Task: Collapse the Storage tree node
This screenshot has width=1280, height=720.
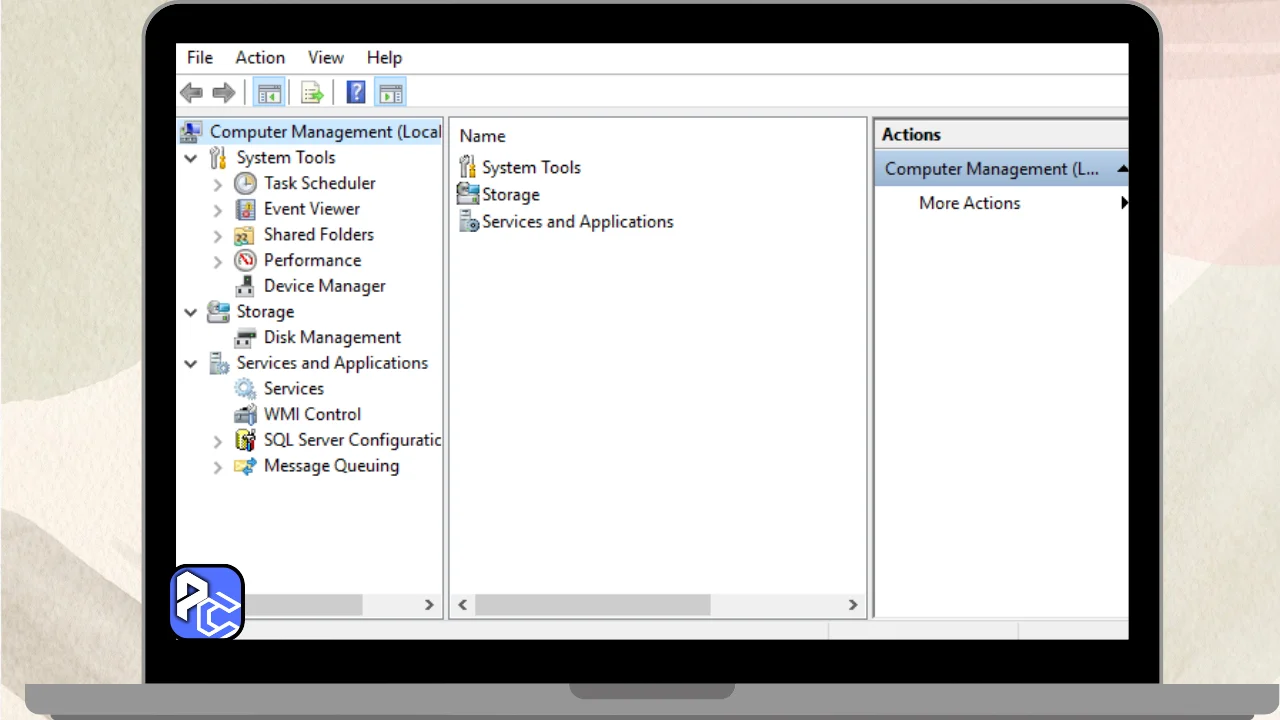Action: click(x=191, y=312)
